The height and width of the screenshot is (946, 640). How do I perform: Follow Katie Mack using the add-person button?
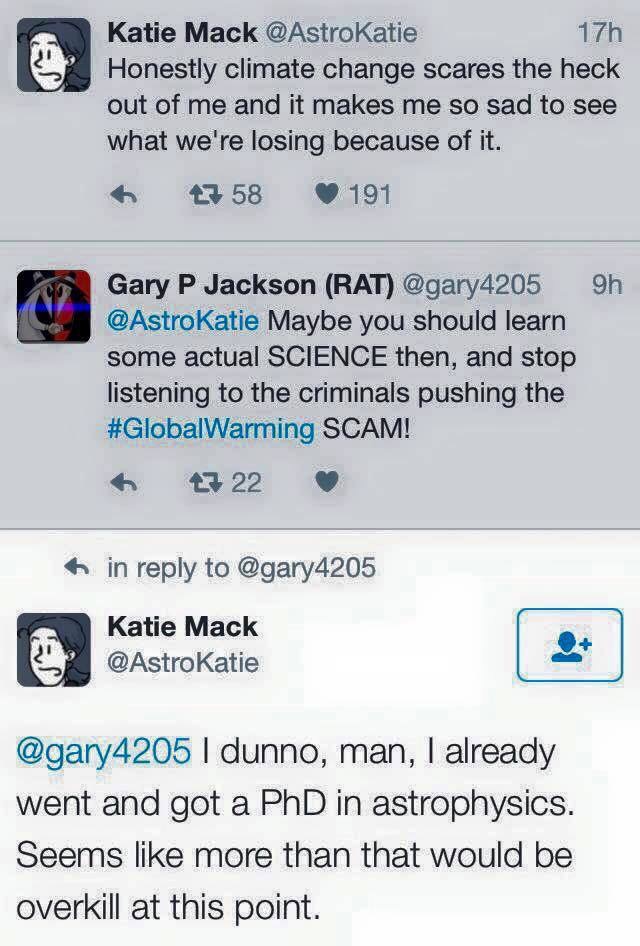[x=569, y=645]
